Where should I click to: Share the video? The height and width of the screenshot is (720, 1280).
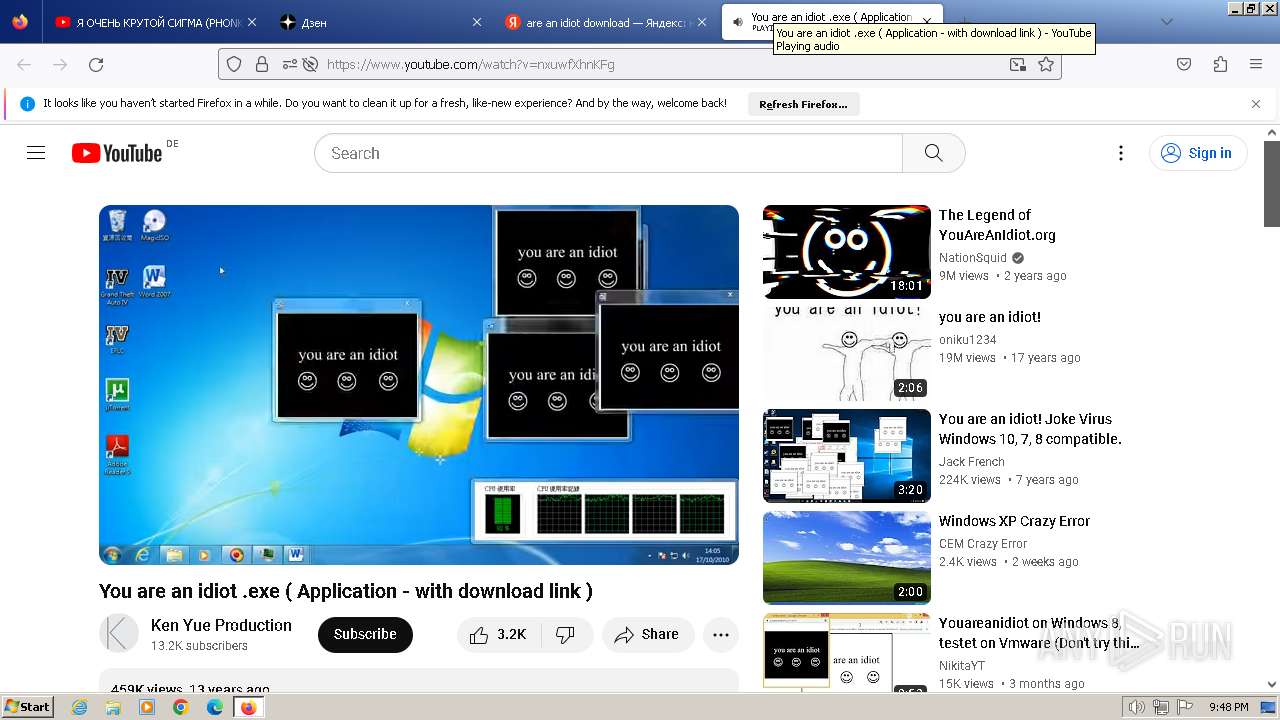(x=648, y=635)
